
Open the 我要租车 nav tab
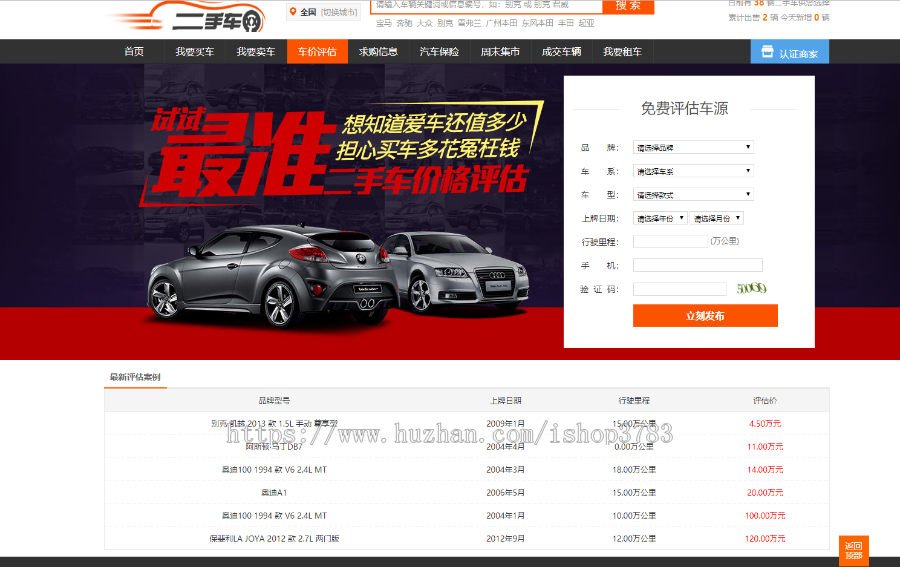623,52
